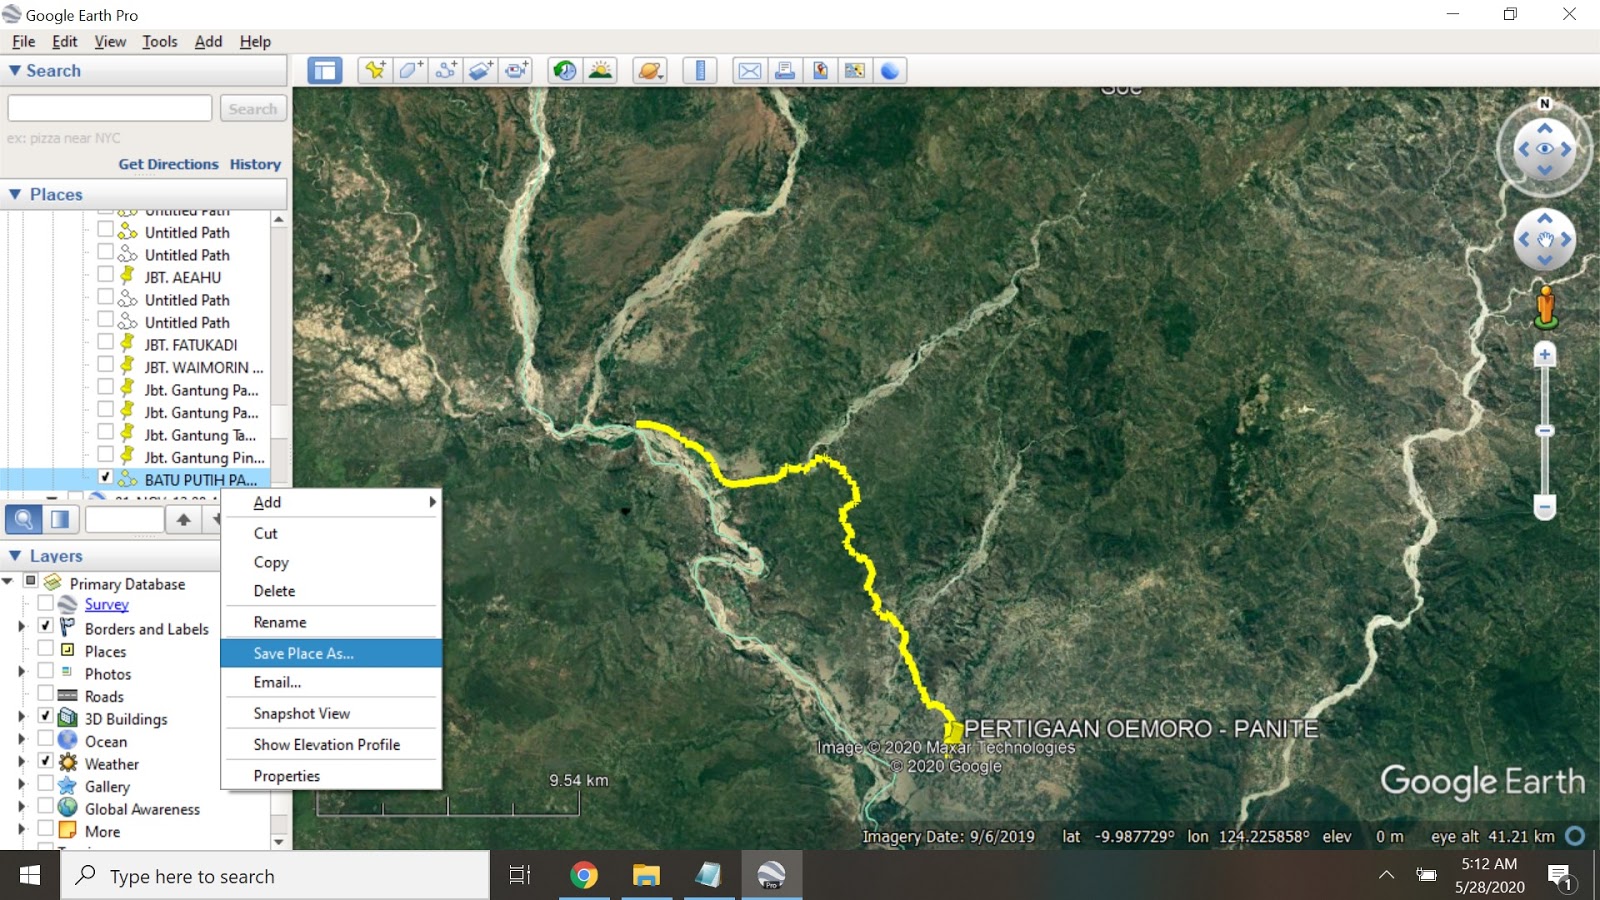This screenshot has height=900, width=1600.
Task: Expand the 3D Buildings layer node
Action: 21,717
